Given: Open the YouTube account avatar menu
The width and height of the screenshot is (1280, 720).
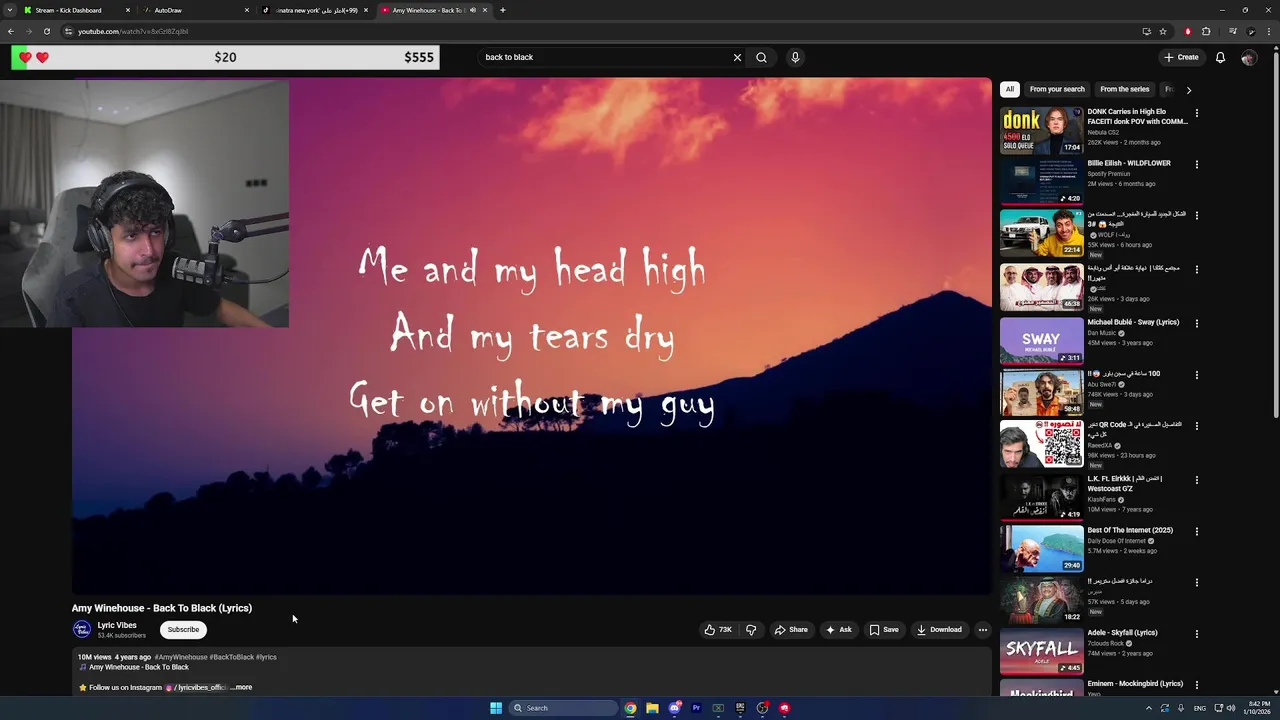Looking at the screenshot, I should coord(1248,57).
